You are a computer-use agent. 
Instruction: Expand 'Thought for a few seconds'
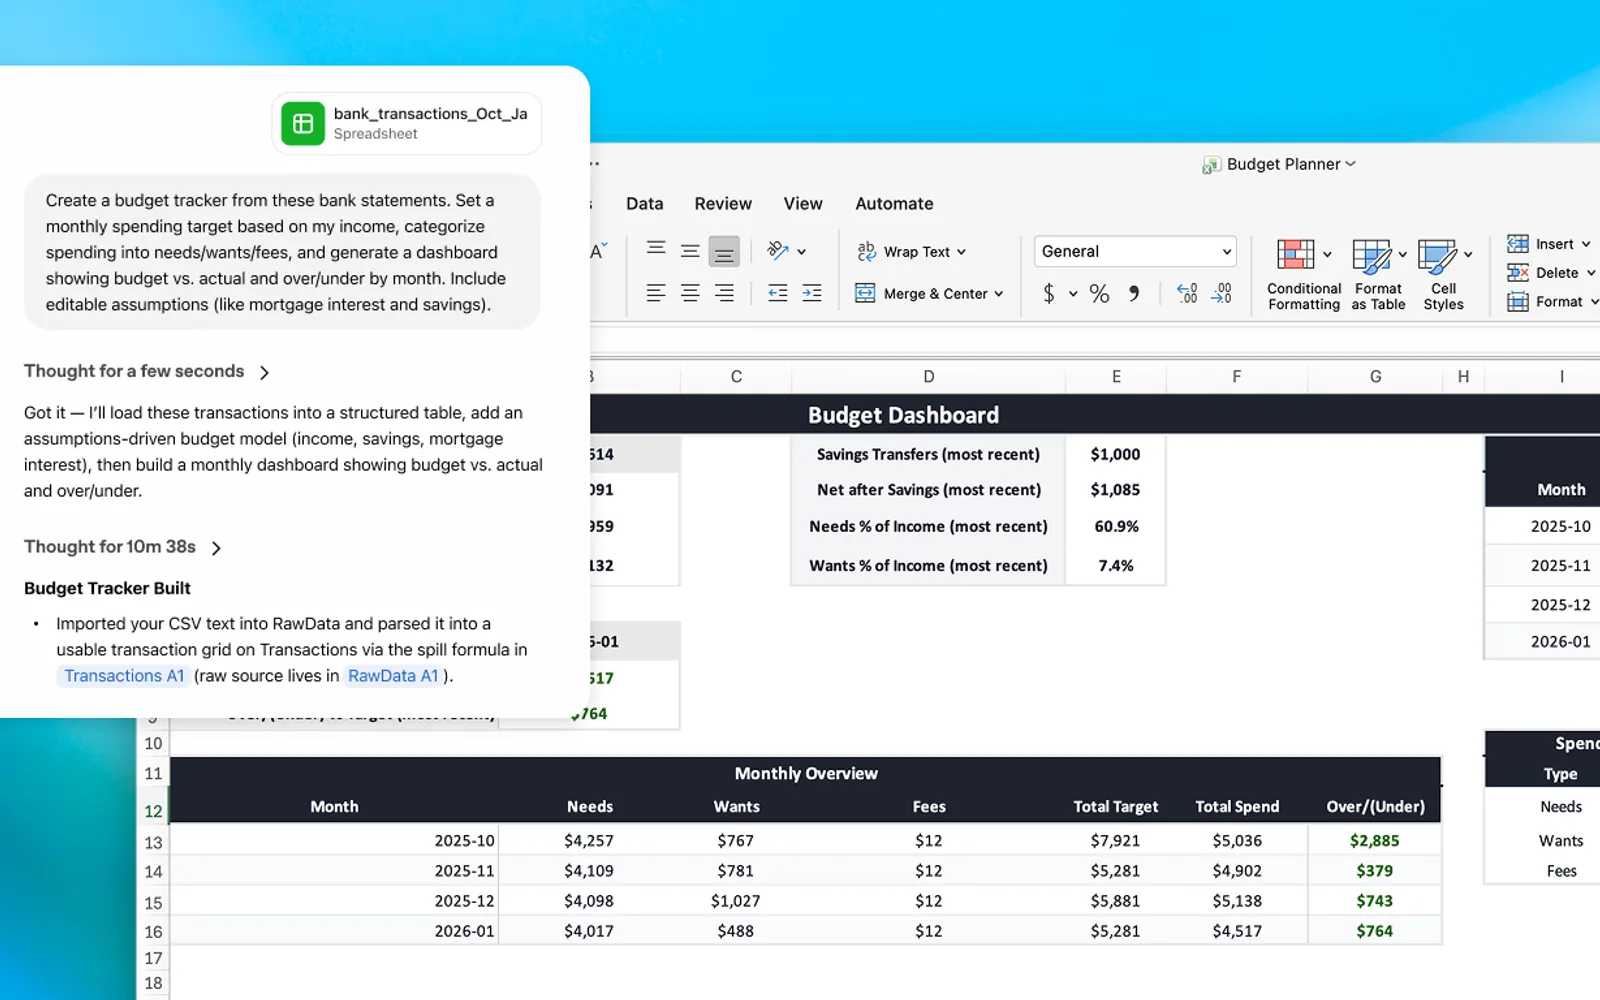coord(147,372)
